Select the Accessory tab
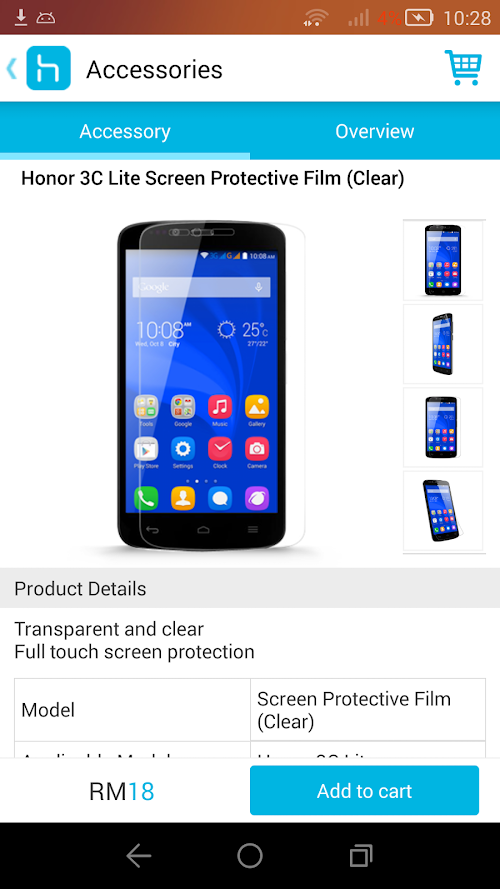This screenshot has width=500, height=889. 125,131
